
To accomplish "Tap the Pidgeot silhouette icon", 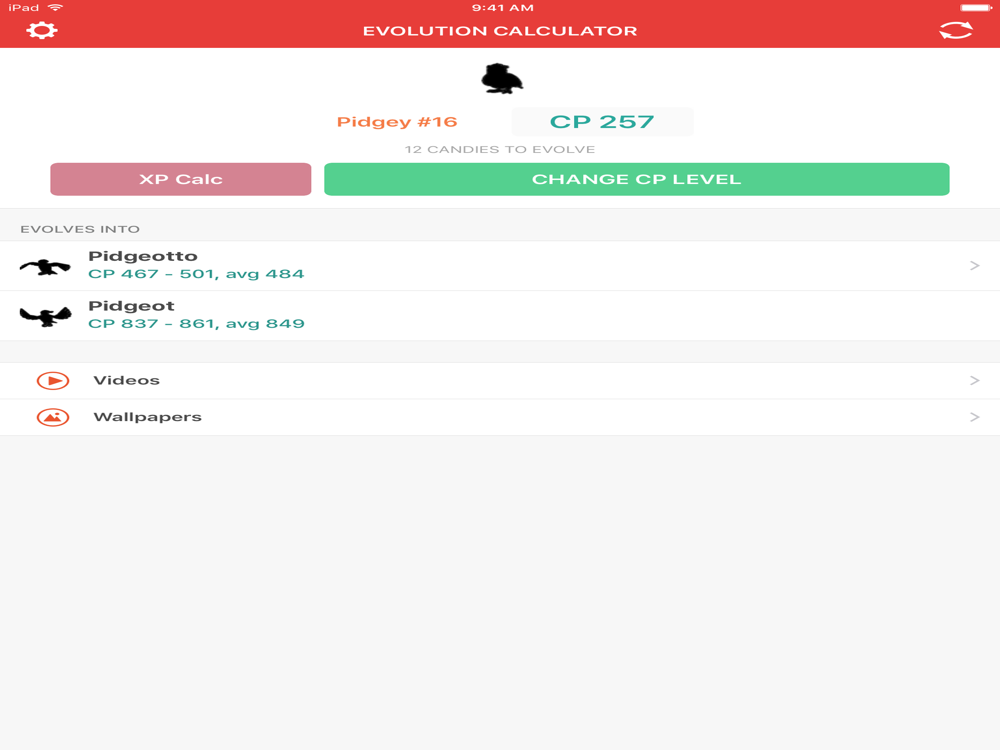I will click(x=45, y=316).
